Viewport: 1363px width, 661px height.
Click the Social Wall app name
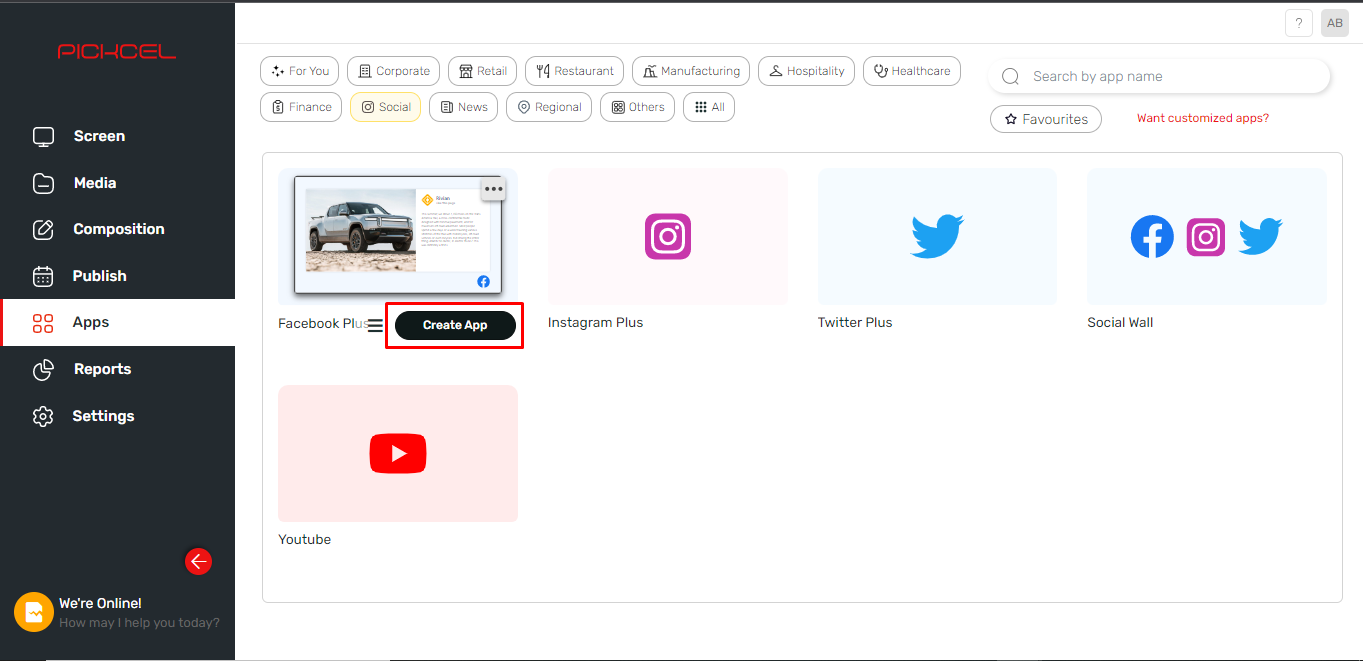[1120, 323]
